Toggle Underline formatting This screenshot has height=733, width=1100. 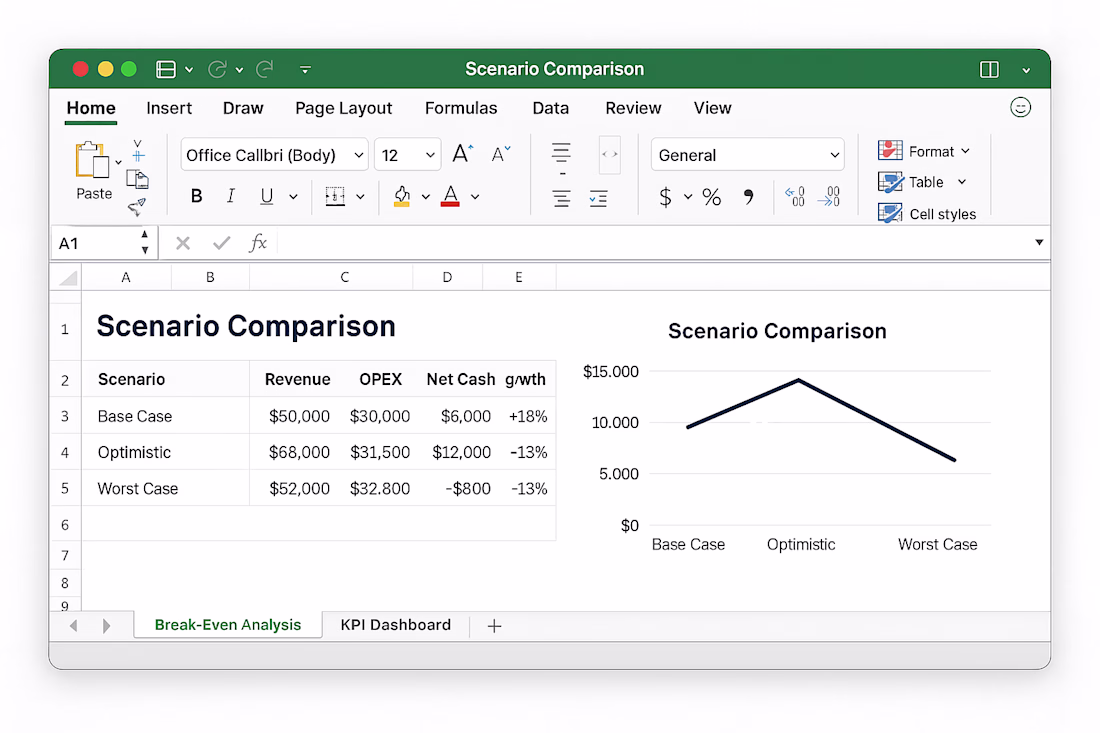click(x=267, y=196)
